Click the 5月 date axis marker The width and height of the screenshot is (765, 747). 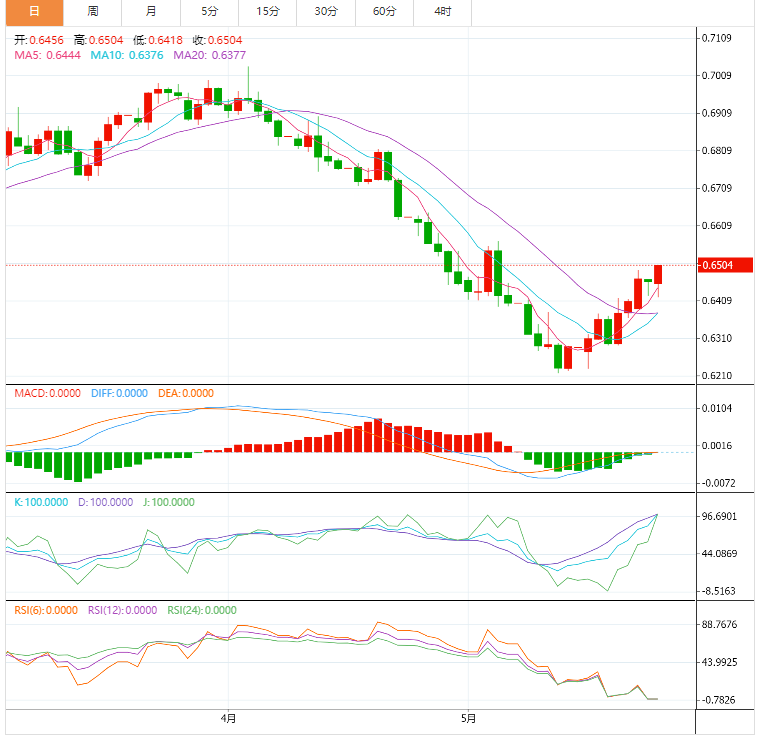click(468, 718)
